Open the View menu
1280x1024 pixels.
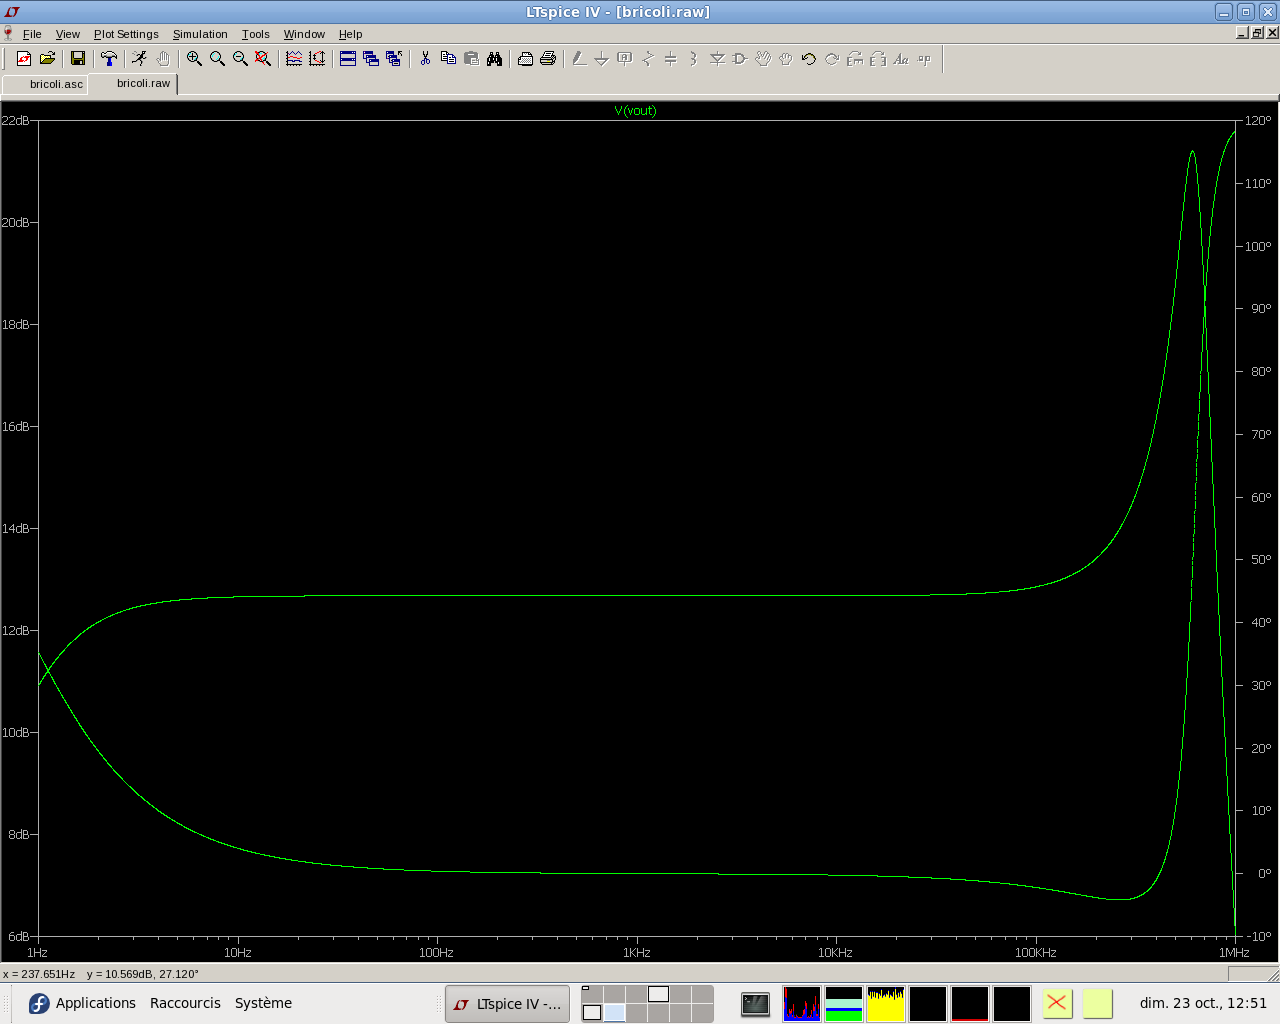coord(68,34)
